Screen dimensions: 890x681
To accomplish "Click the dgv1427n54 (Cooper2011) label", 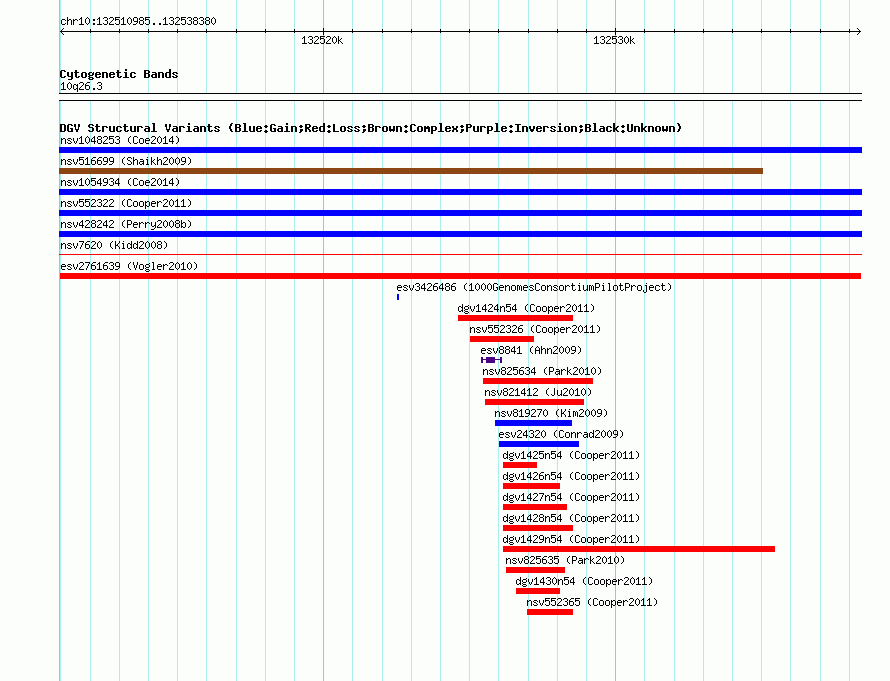I will click(x=571, y=497).
